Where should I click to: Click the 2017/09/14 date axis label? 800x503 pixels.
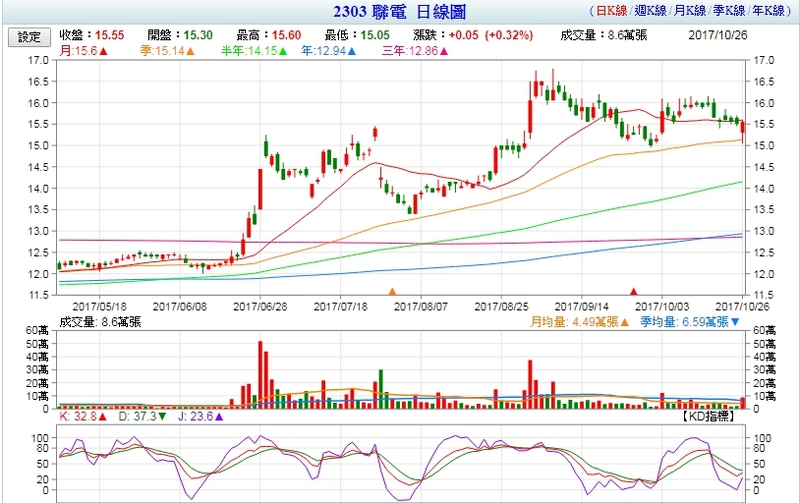coord(582,307)
